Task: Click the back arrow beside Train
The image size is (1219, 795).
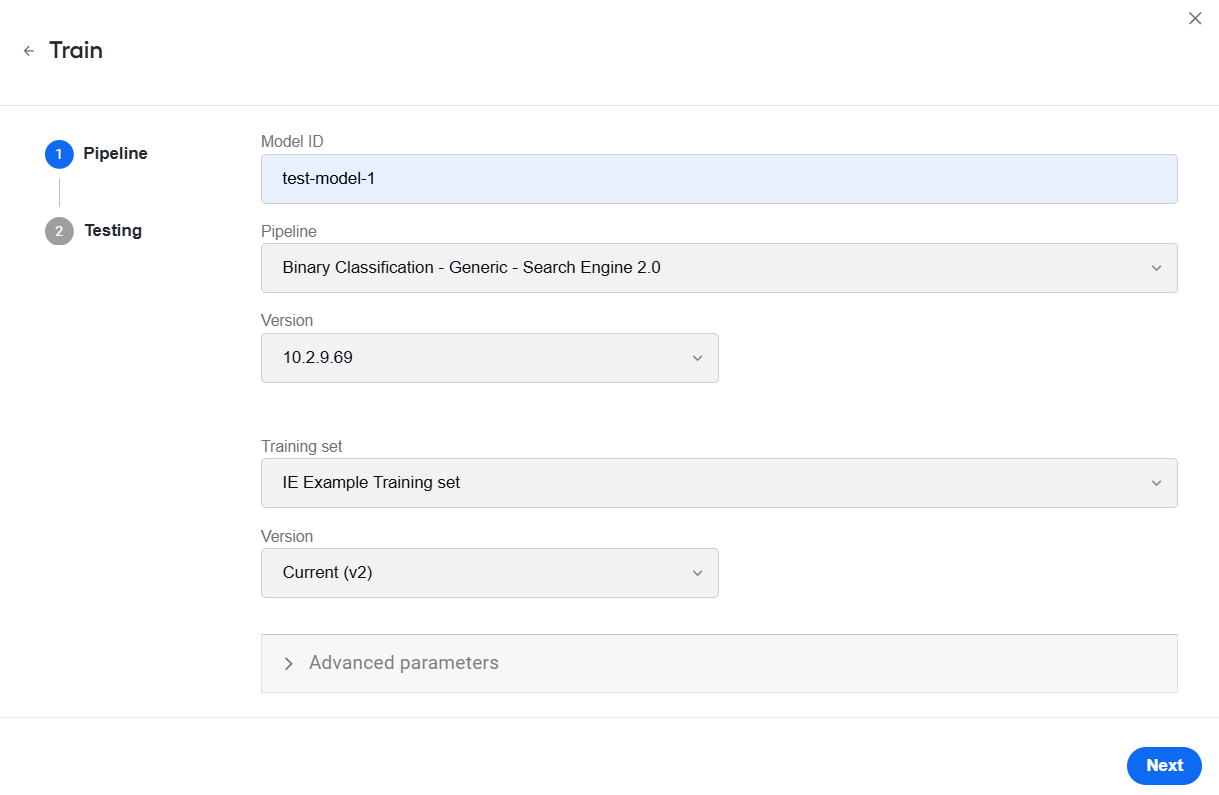Action: click(29, 51)
